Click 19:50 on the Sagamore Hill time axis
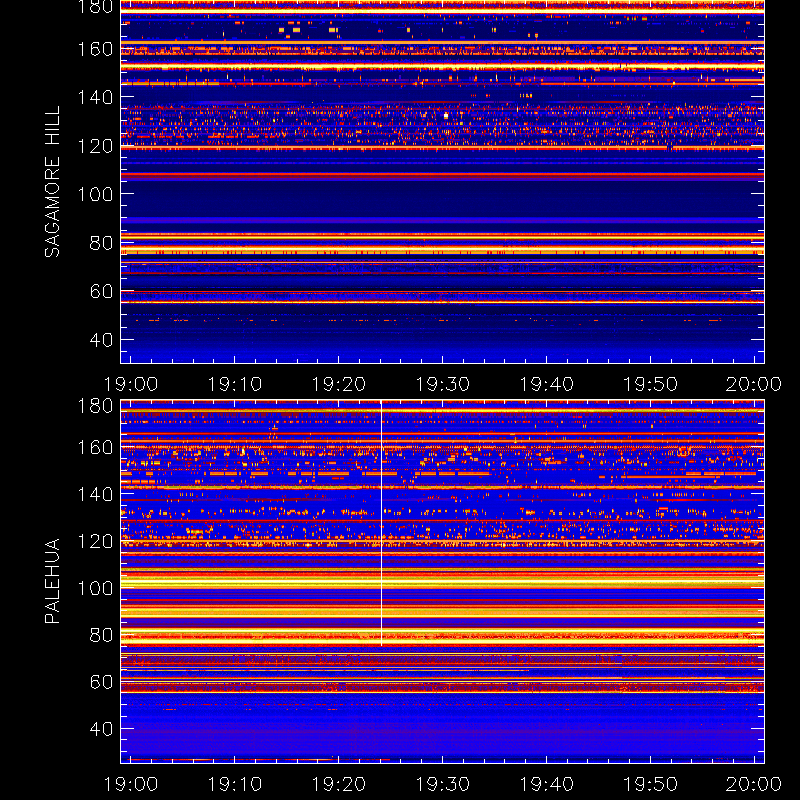 pos(651,384)
